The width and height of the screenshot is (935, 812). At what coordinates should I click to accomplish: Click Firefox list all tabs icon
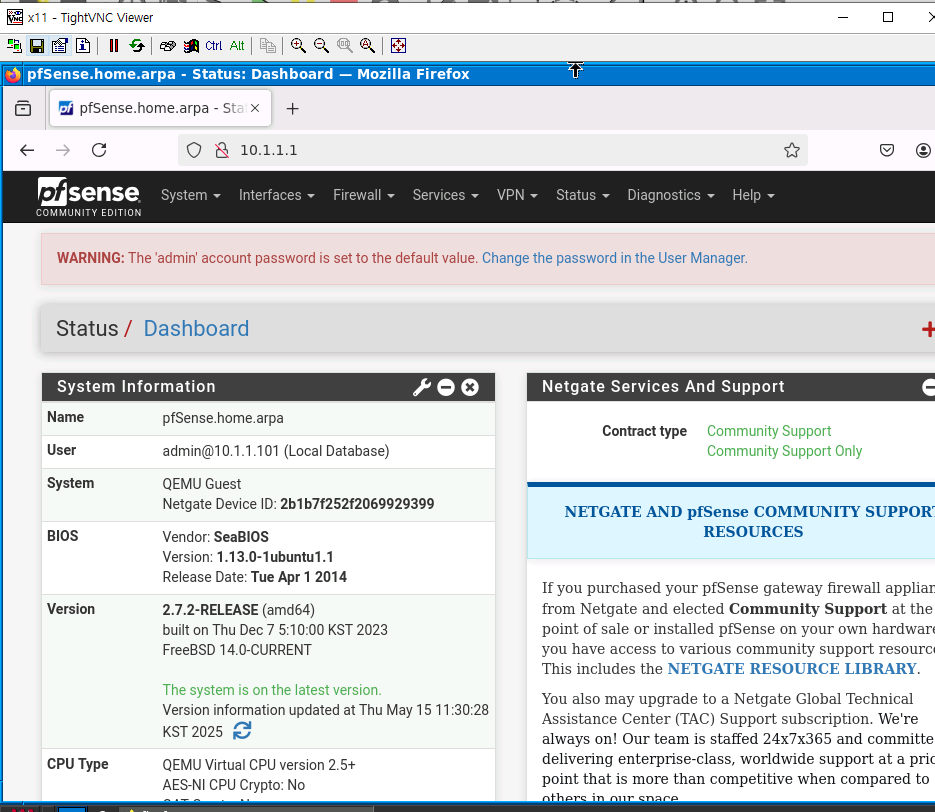tap(23, 108)
